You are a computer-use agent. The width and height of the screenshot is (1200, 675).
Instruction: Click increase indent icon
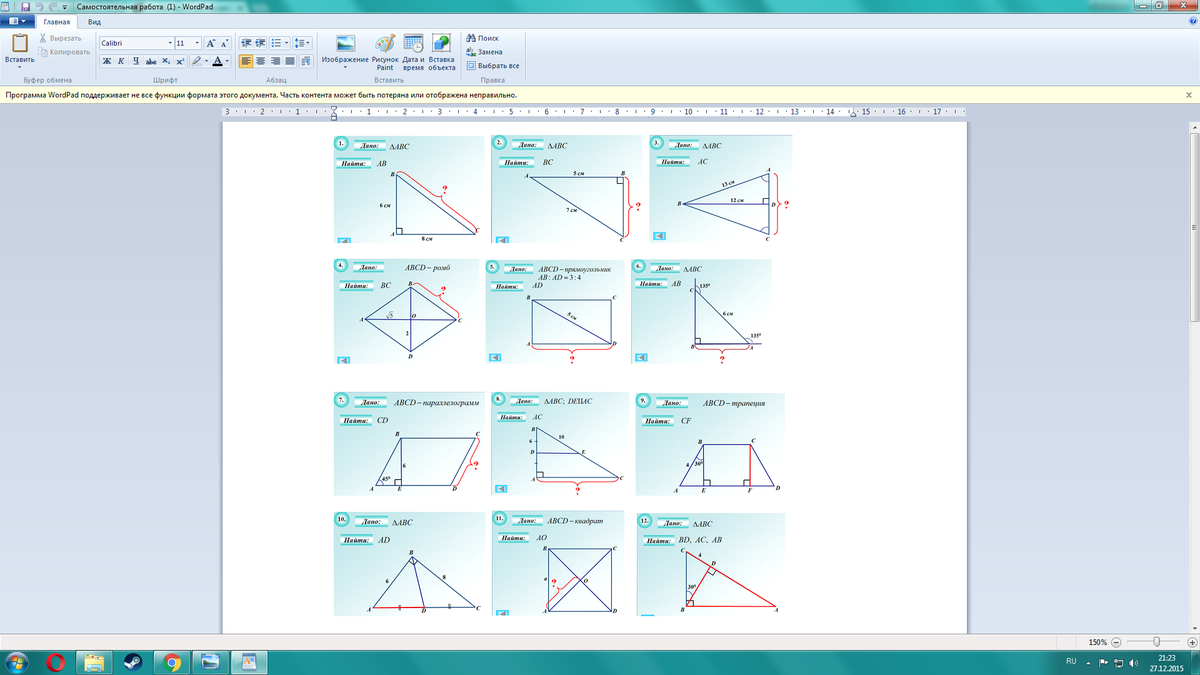coord(261,44)
